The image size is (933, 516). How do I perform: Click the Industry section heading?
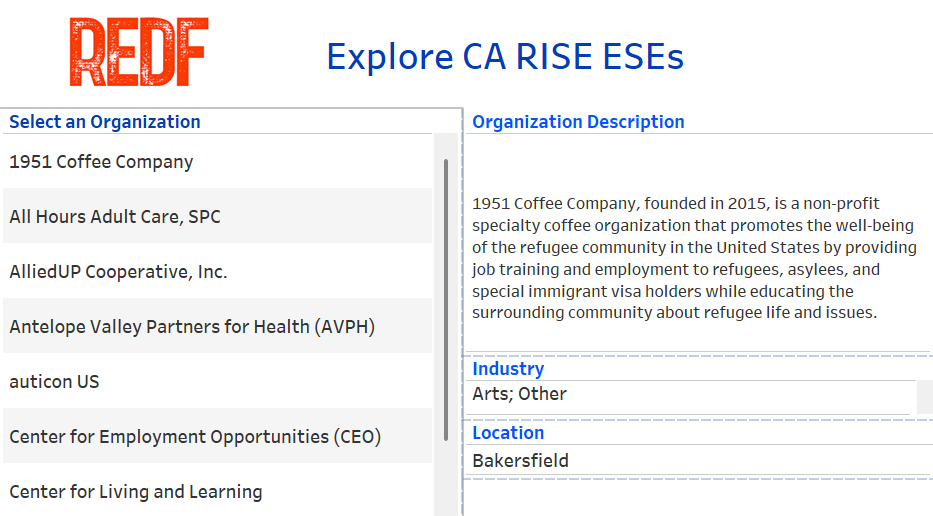click(508, 369)
